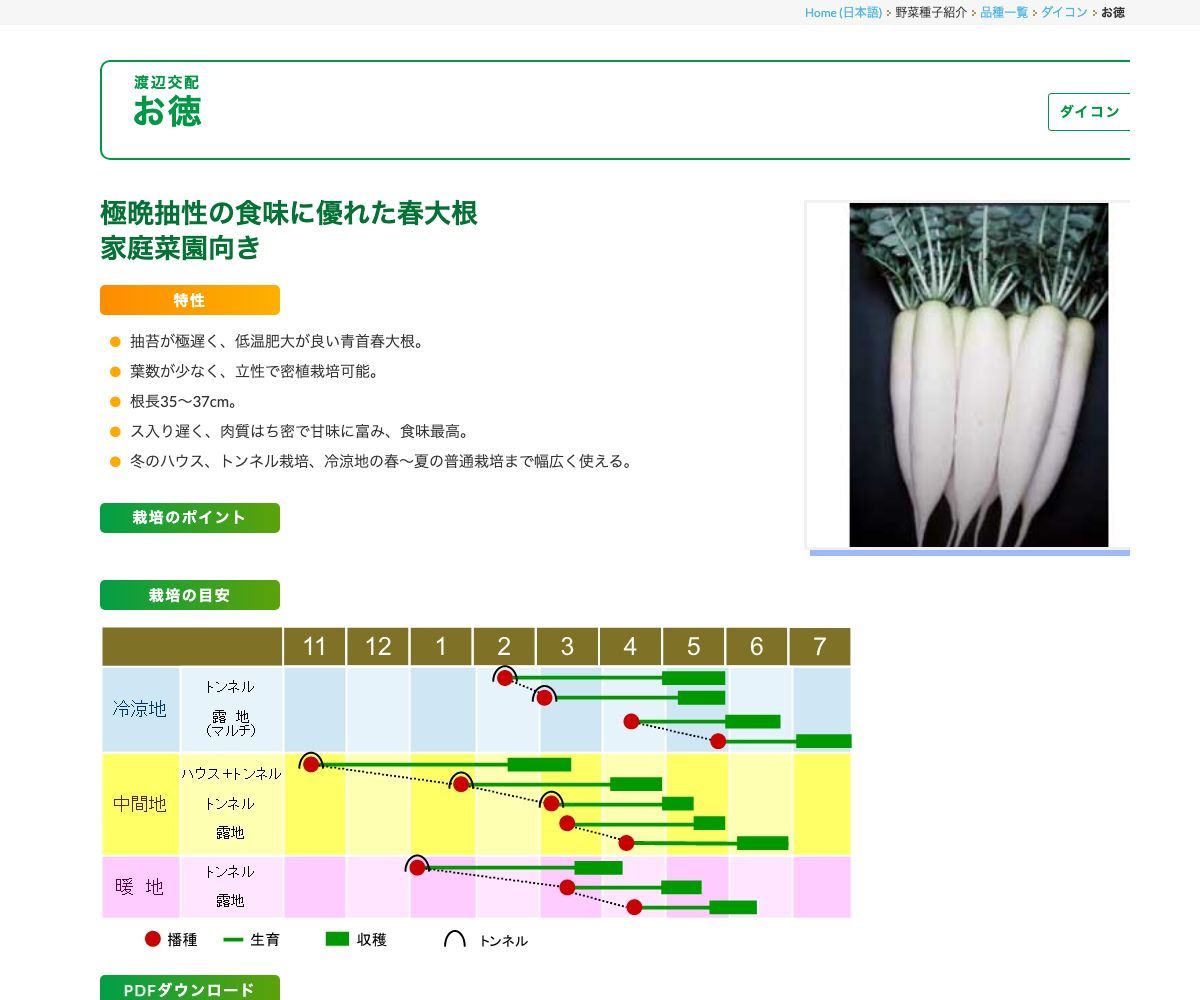
Task: Click the お徳 breadcrumb text
Action: click(x=1111, y=13)
